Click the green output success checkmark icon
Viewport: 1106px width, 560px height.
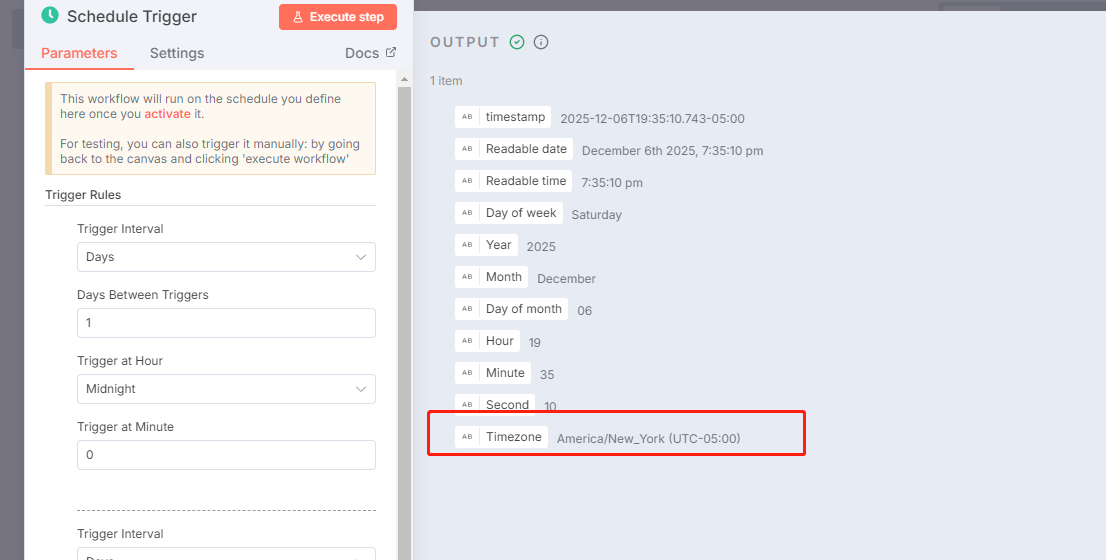tap(517, 42)
